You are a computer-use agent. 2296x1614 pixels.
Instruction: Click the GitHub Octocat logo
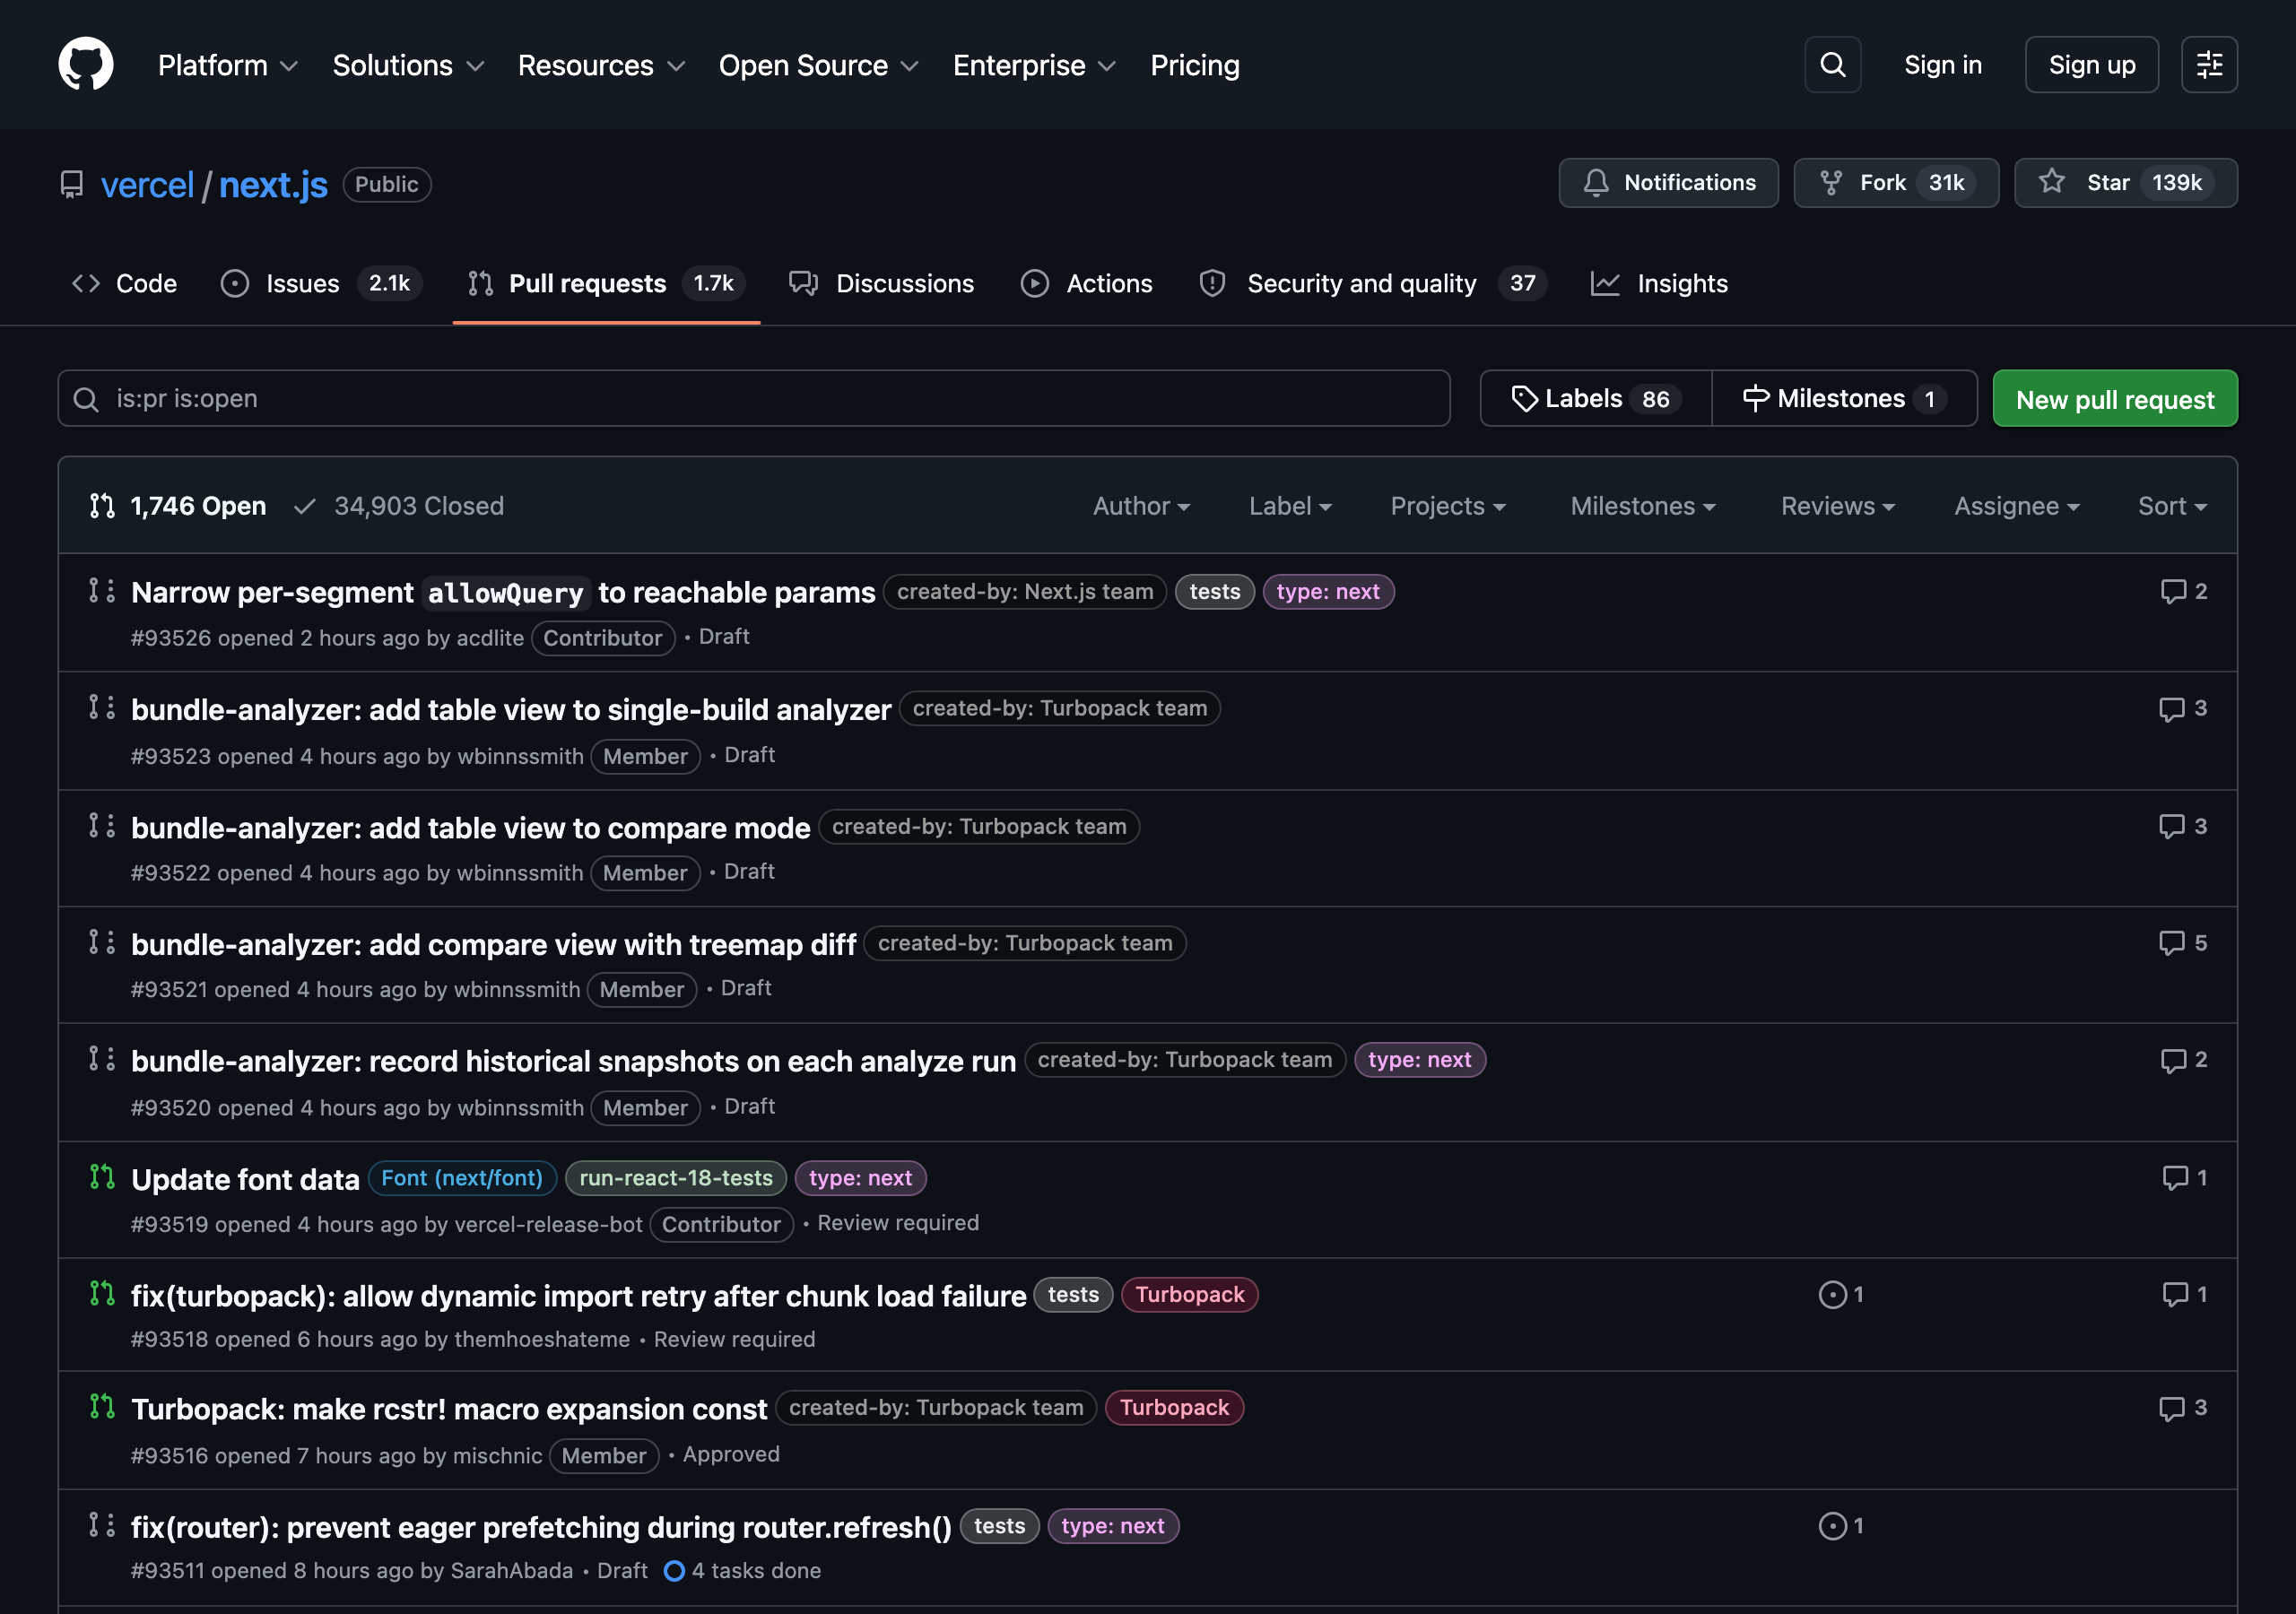(x=86, y=64)
